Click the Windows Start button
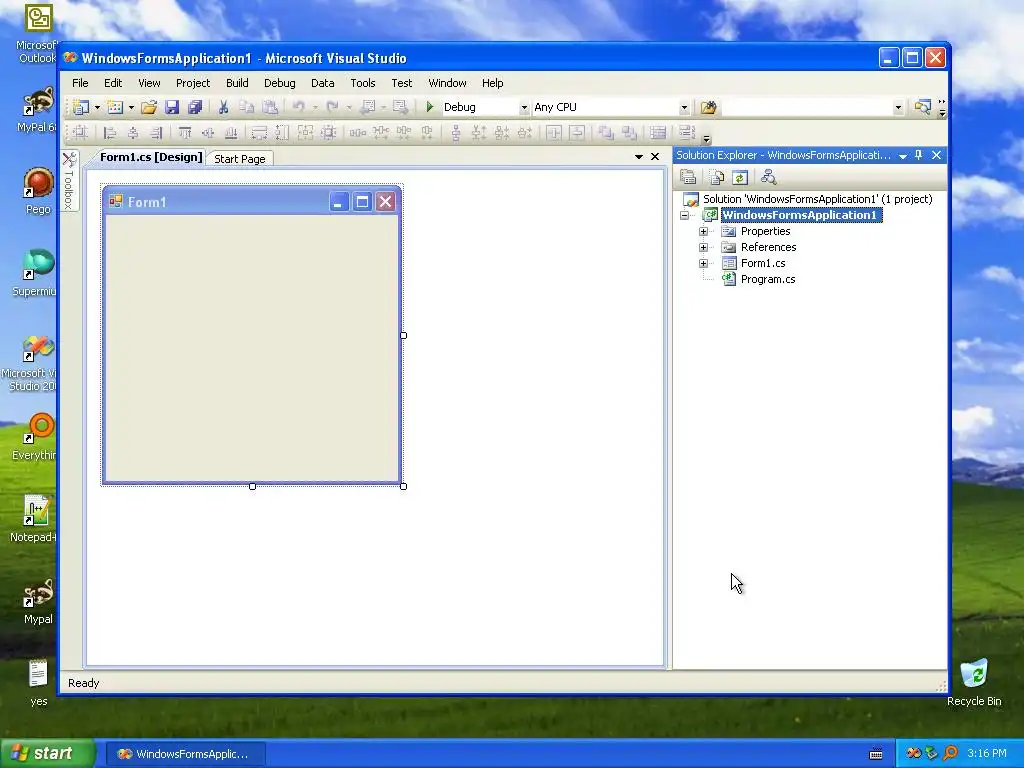The image size is (1024, 768). [x=46, y=753]
